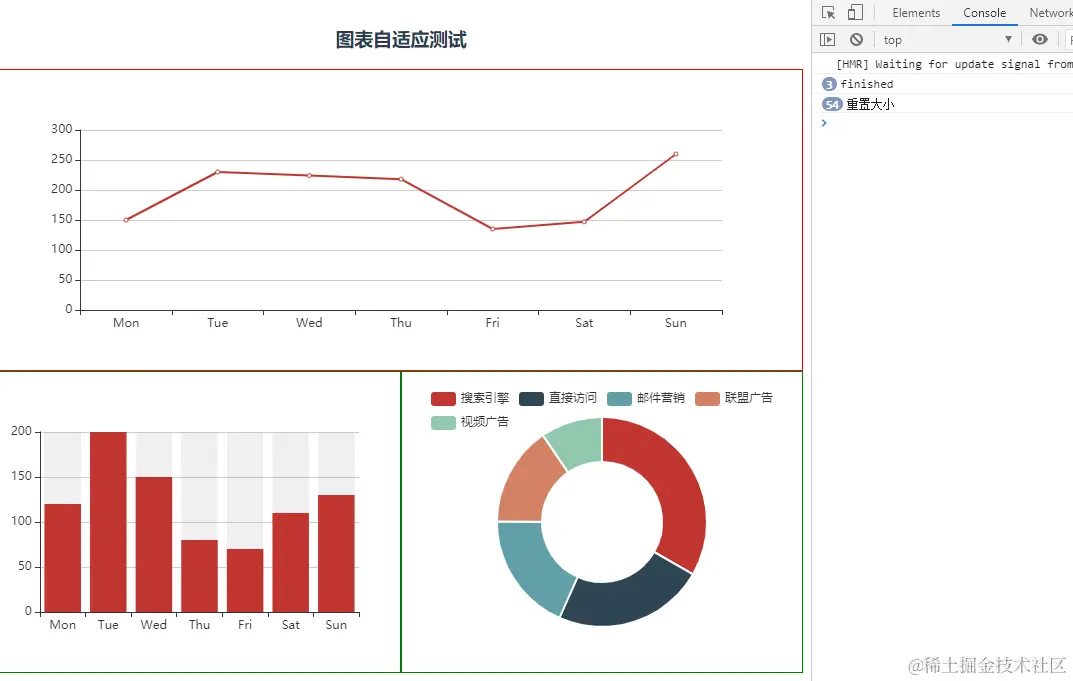
Task: Click the 200 label on bar chart axis
Action: pyautogui.click(x=21, y=431)
